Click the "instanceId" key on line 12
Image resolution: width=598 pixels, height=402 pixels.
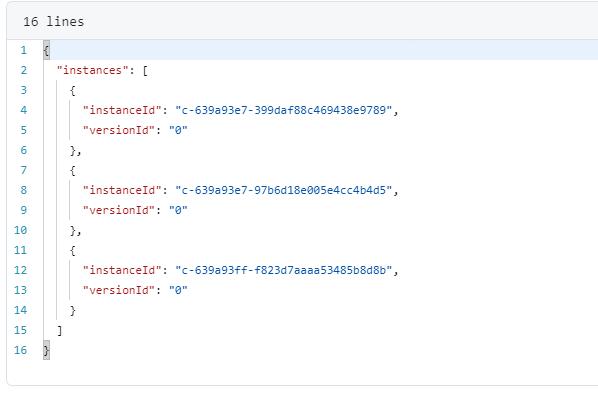click(119, 270)
